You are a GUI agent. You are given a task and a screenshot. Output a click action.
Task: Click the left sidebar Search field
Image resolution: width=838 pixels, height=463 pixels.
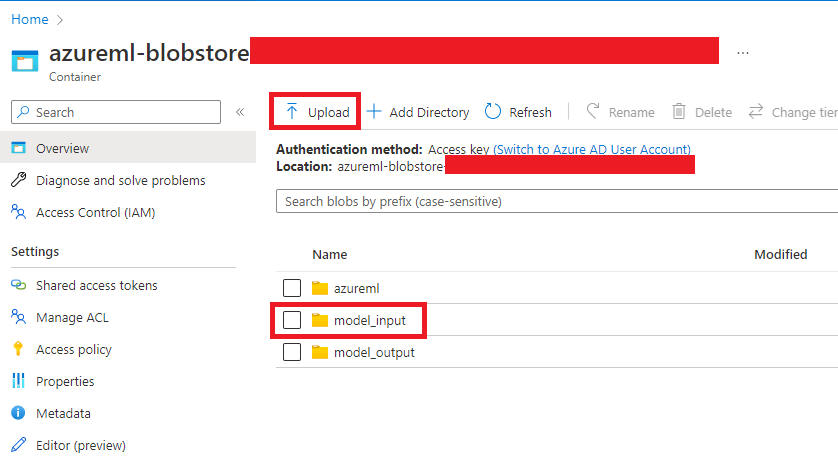click(115, 112)
